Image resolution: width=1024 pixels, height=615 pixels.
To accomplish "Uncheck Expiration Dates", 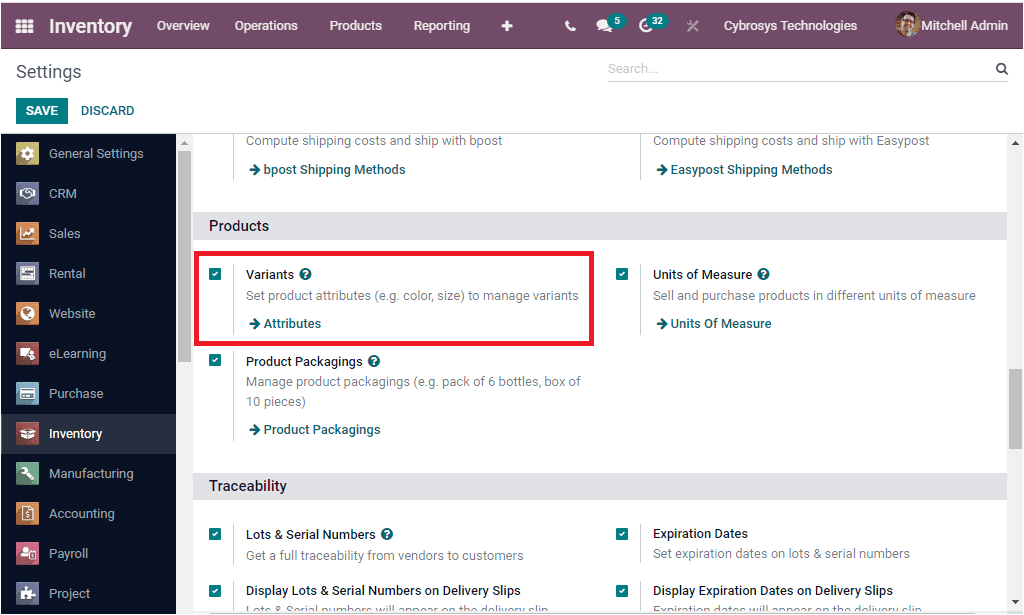I will [623, 533].
